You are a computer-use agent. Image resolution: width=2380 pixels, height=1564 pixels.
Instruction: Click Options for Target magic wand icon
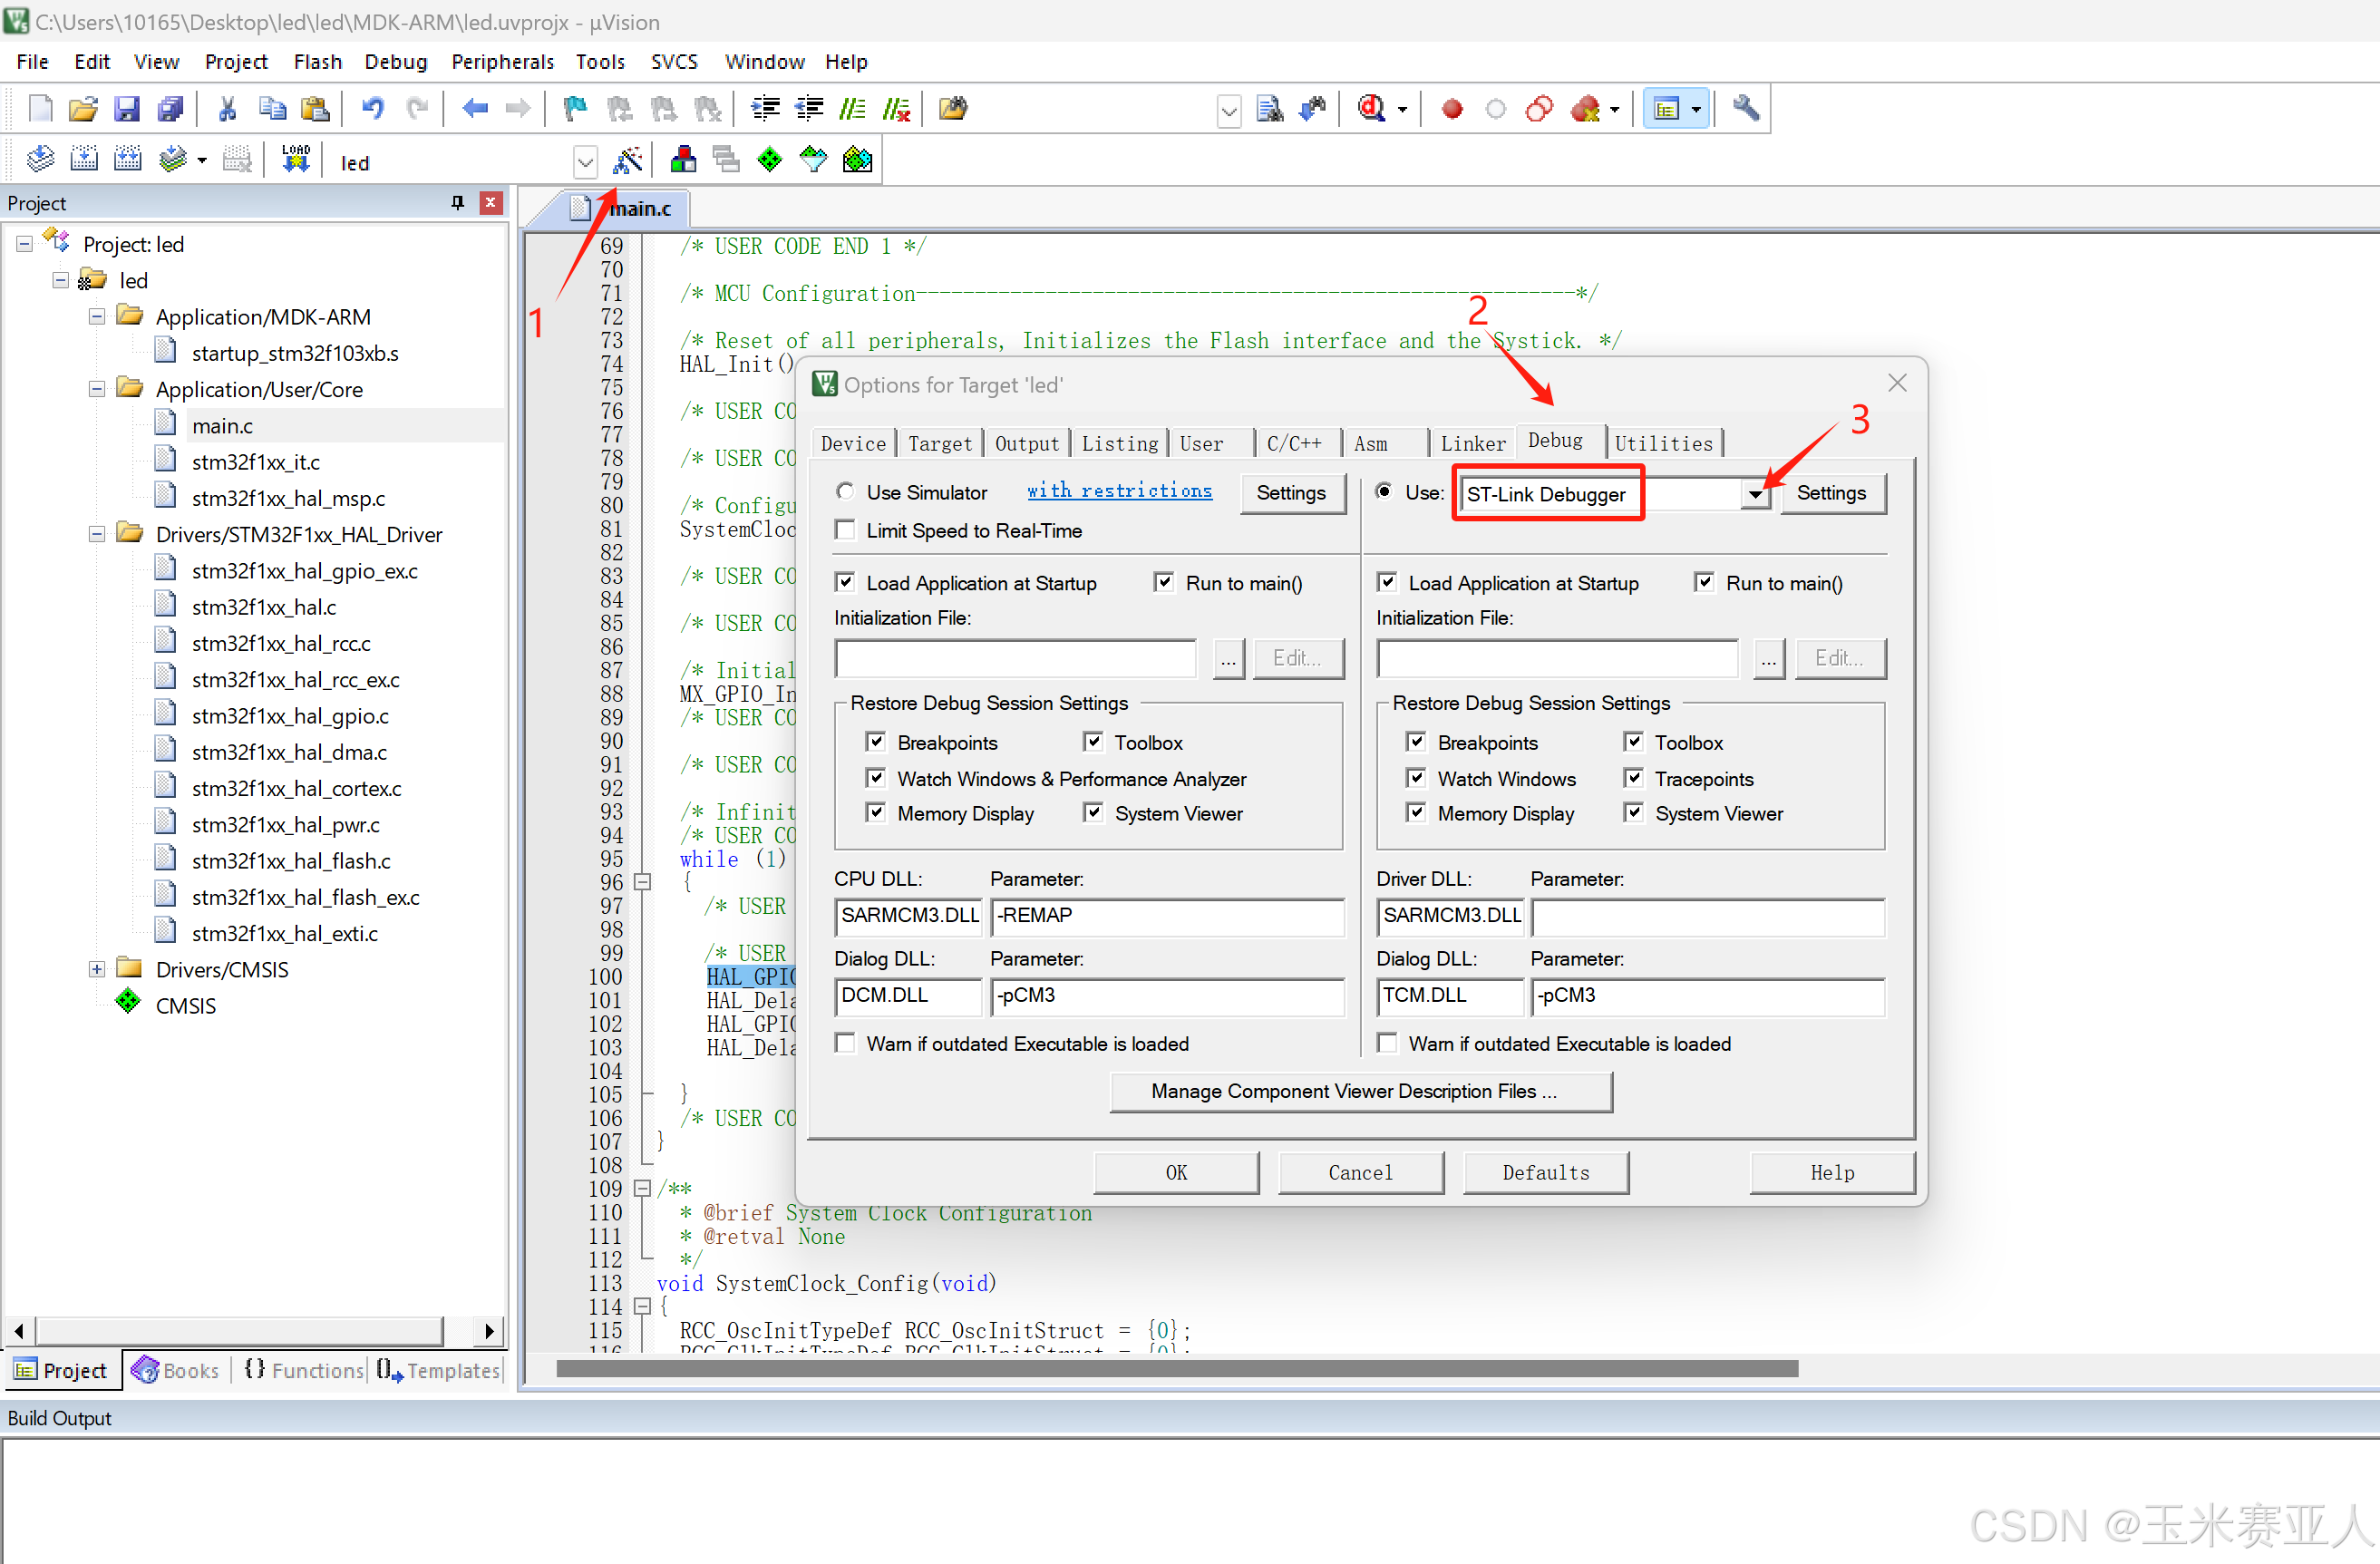tap(627, 160)
